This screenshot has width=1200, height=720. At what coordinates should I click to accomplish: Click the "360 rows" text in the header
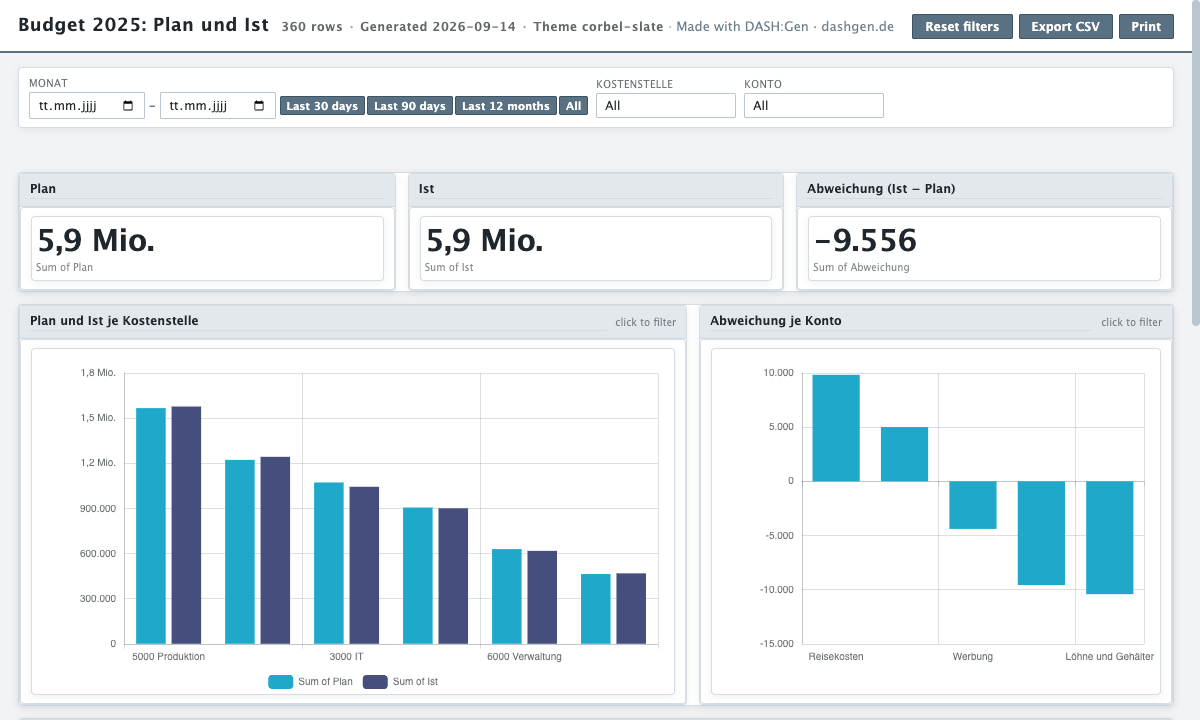tap(312, 27)
